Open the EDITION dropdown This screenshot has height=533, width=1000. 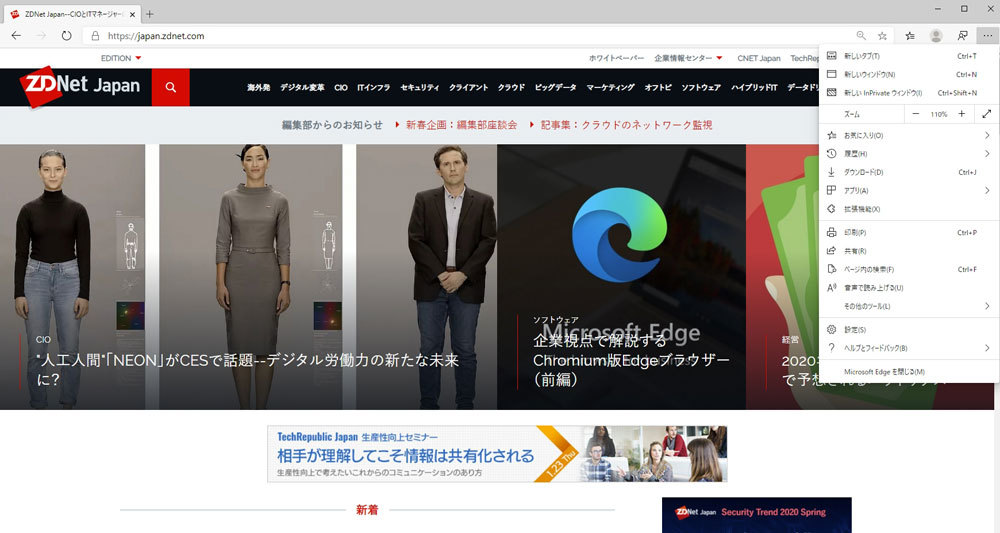[x=121, y=58]
